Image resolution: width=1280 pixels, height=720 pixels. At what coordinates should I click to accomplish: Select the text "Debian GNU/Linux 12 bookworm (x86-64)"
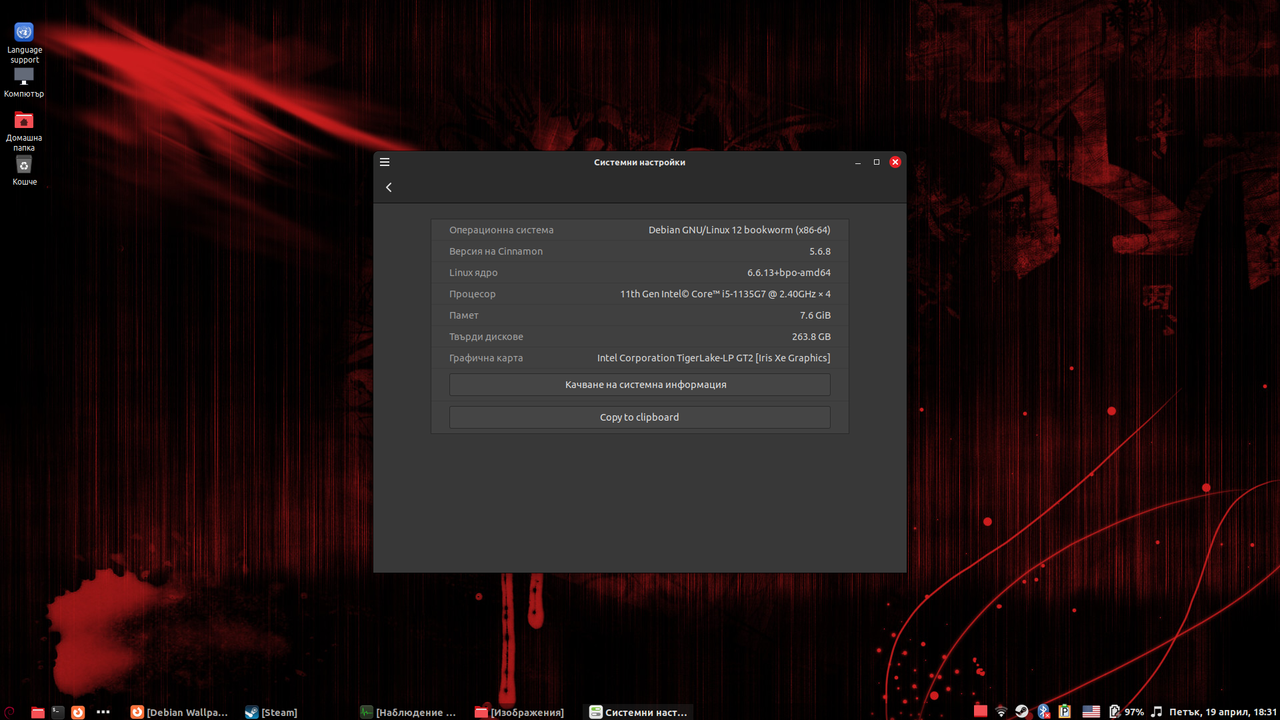coord(739,230)
